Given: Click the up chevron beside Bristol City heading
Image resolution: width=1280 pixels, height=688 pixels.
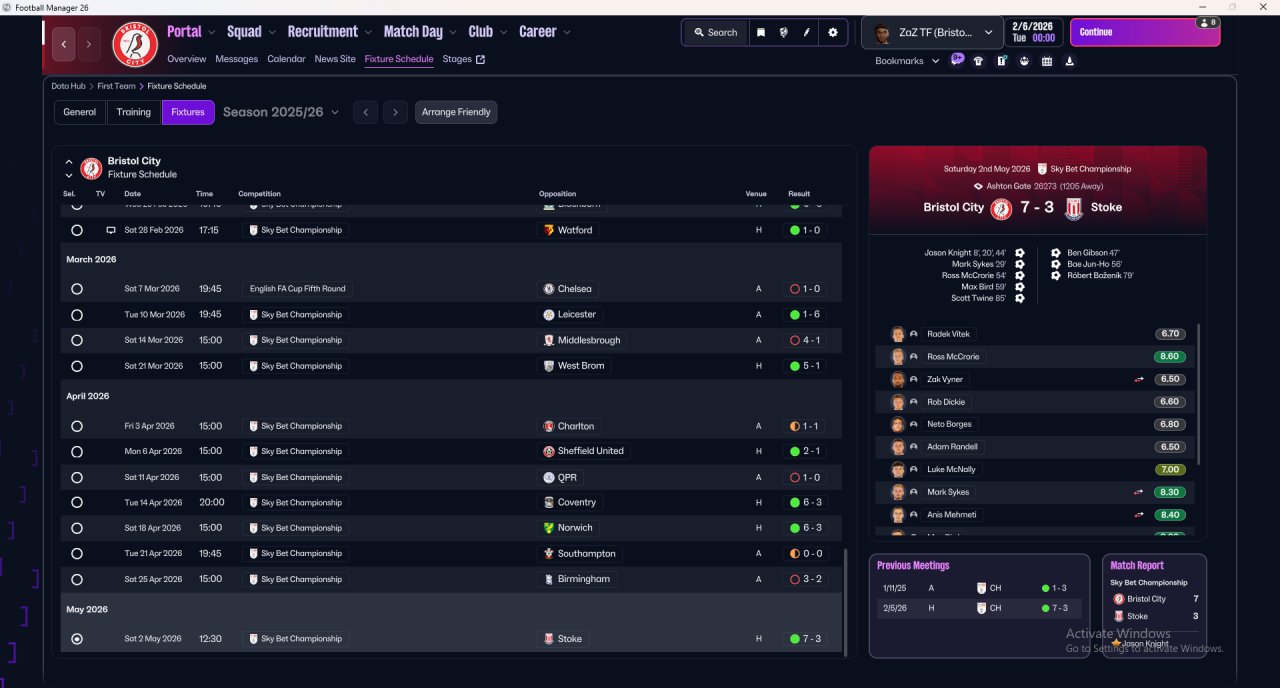Looking at the screenshot, I should click(x=69, y=161).
